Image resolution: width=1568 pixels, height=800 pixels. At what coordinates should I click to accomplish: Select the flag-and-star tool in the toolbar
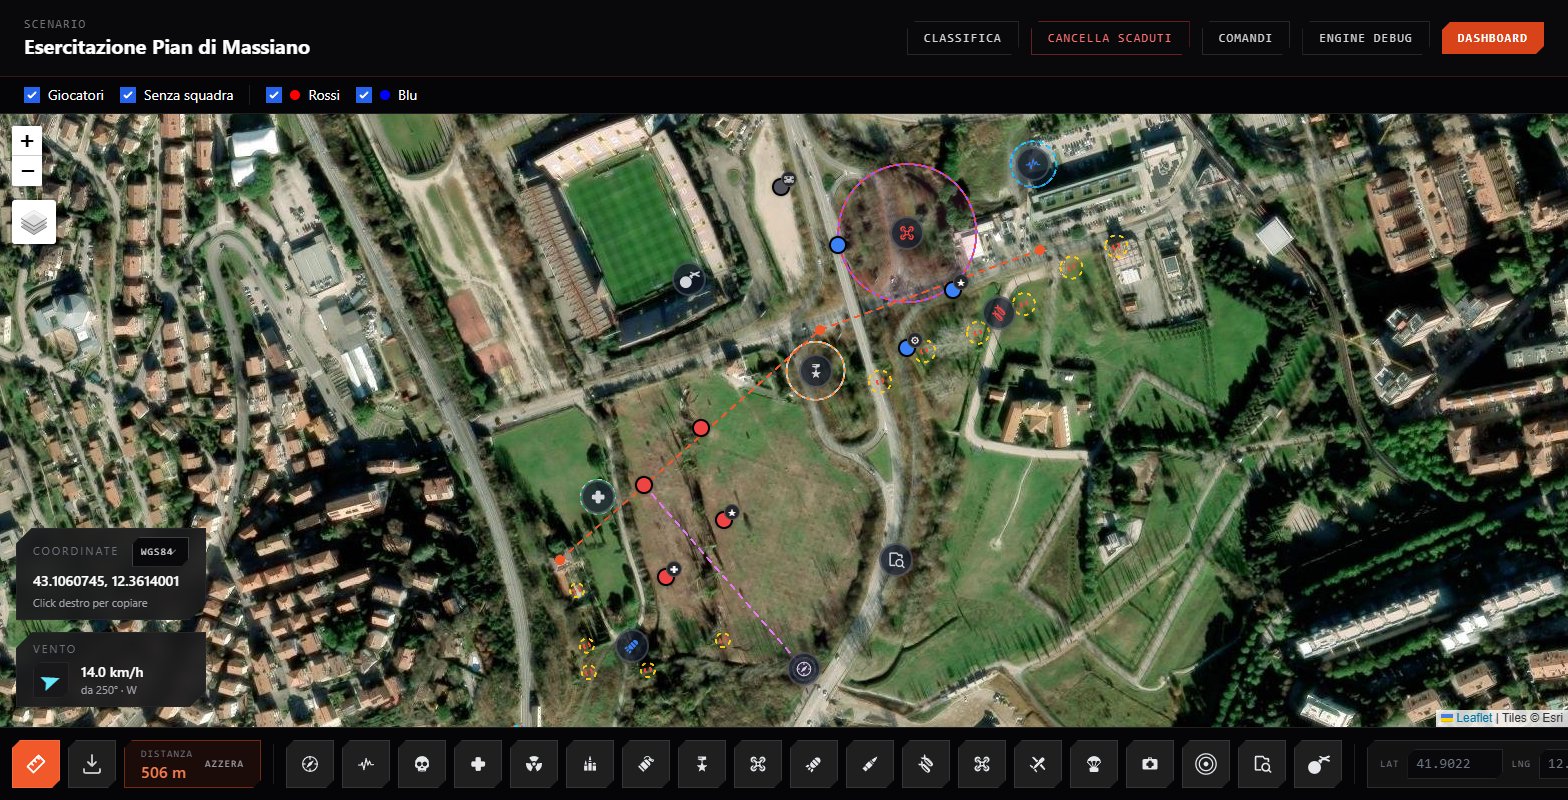(702, 764)
